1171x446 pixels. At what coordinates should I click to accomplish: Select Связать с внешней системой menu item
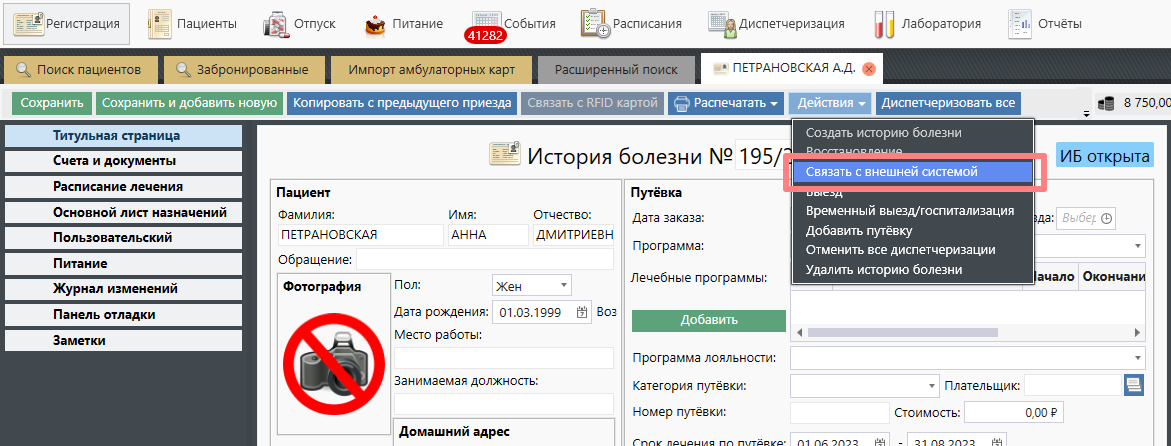click(891, 172)
